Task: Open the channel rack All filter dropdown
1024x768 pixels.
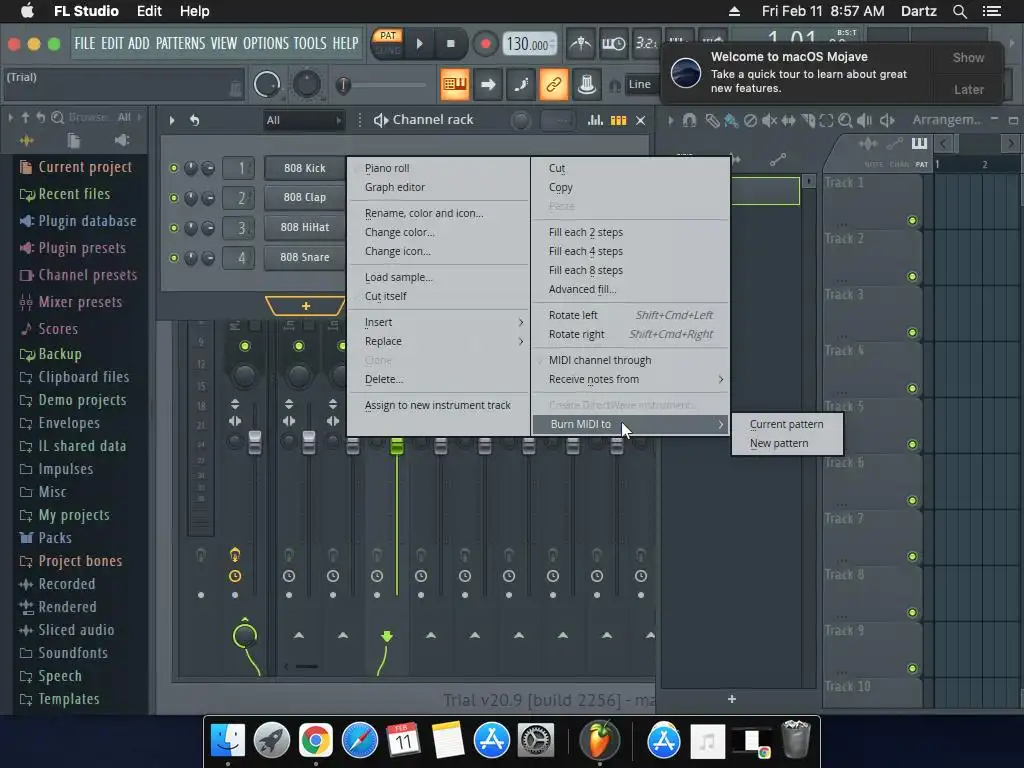Action: pos(304,120)
